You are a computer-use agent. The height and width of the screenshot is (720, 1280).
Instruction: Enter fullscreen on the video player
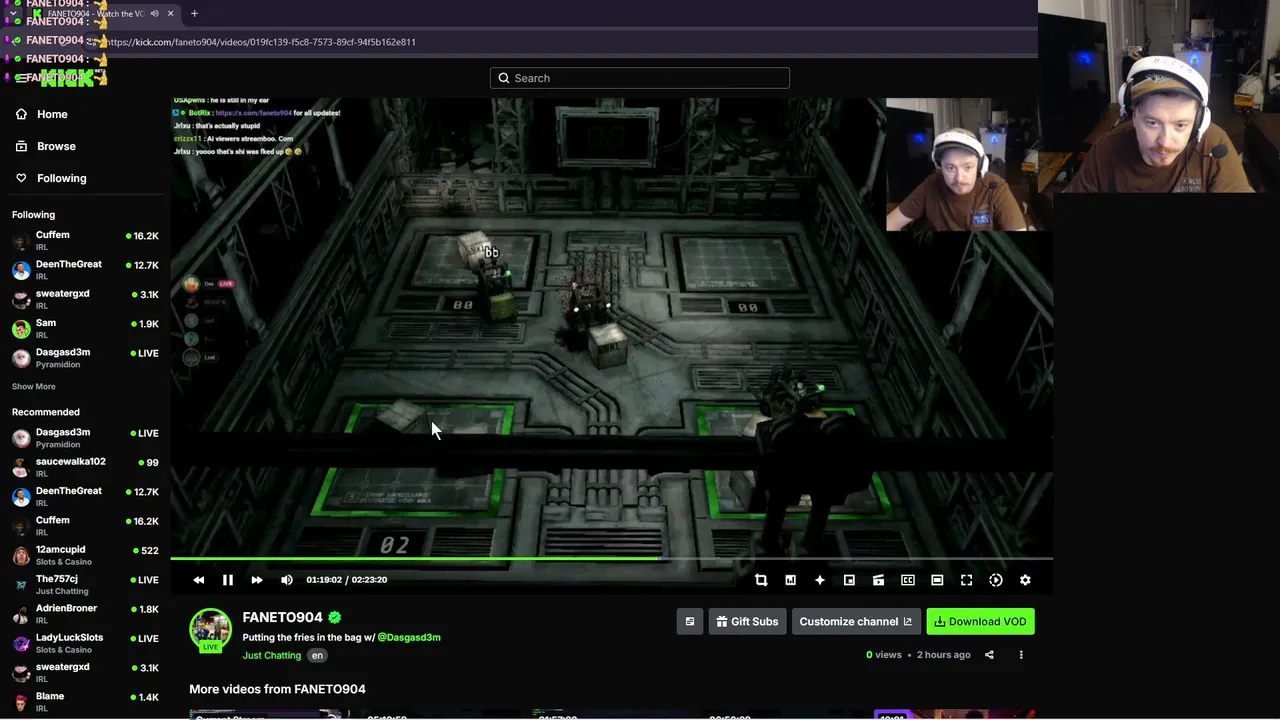(x=967, y=580)
